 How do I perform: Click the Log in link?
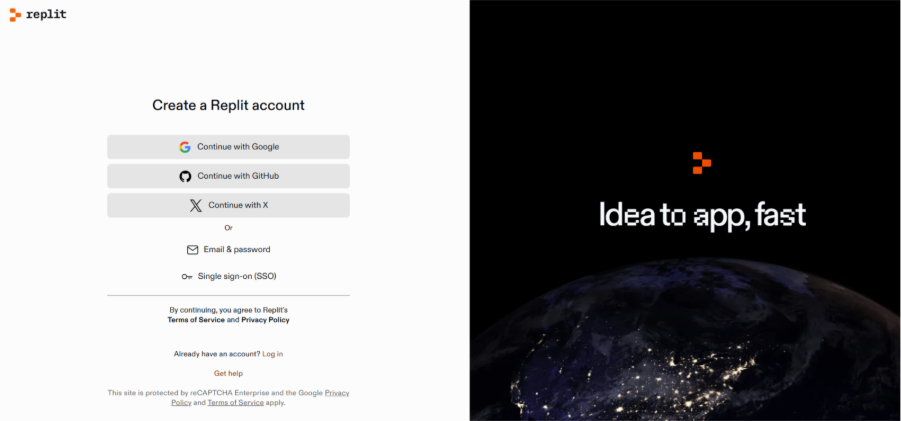coord(272,354)
